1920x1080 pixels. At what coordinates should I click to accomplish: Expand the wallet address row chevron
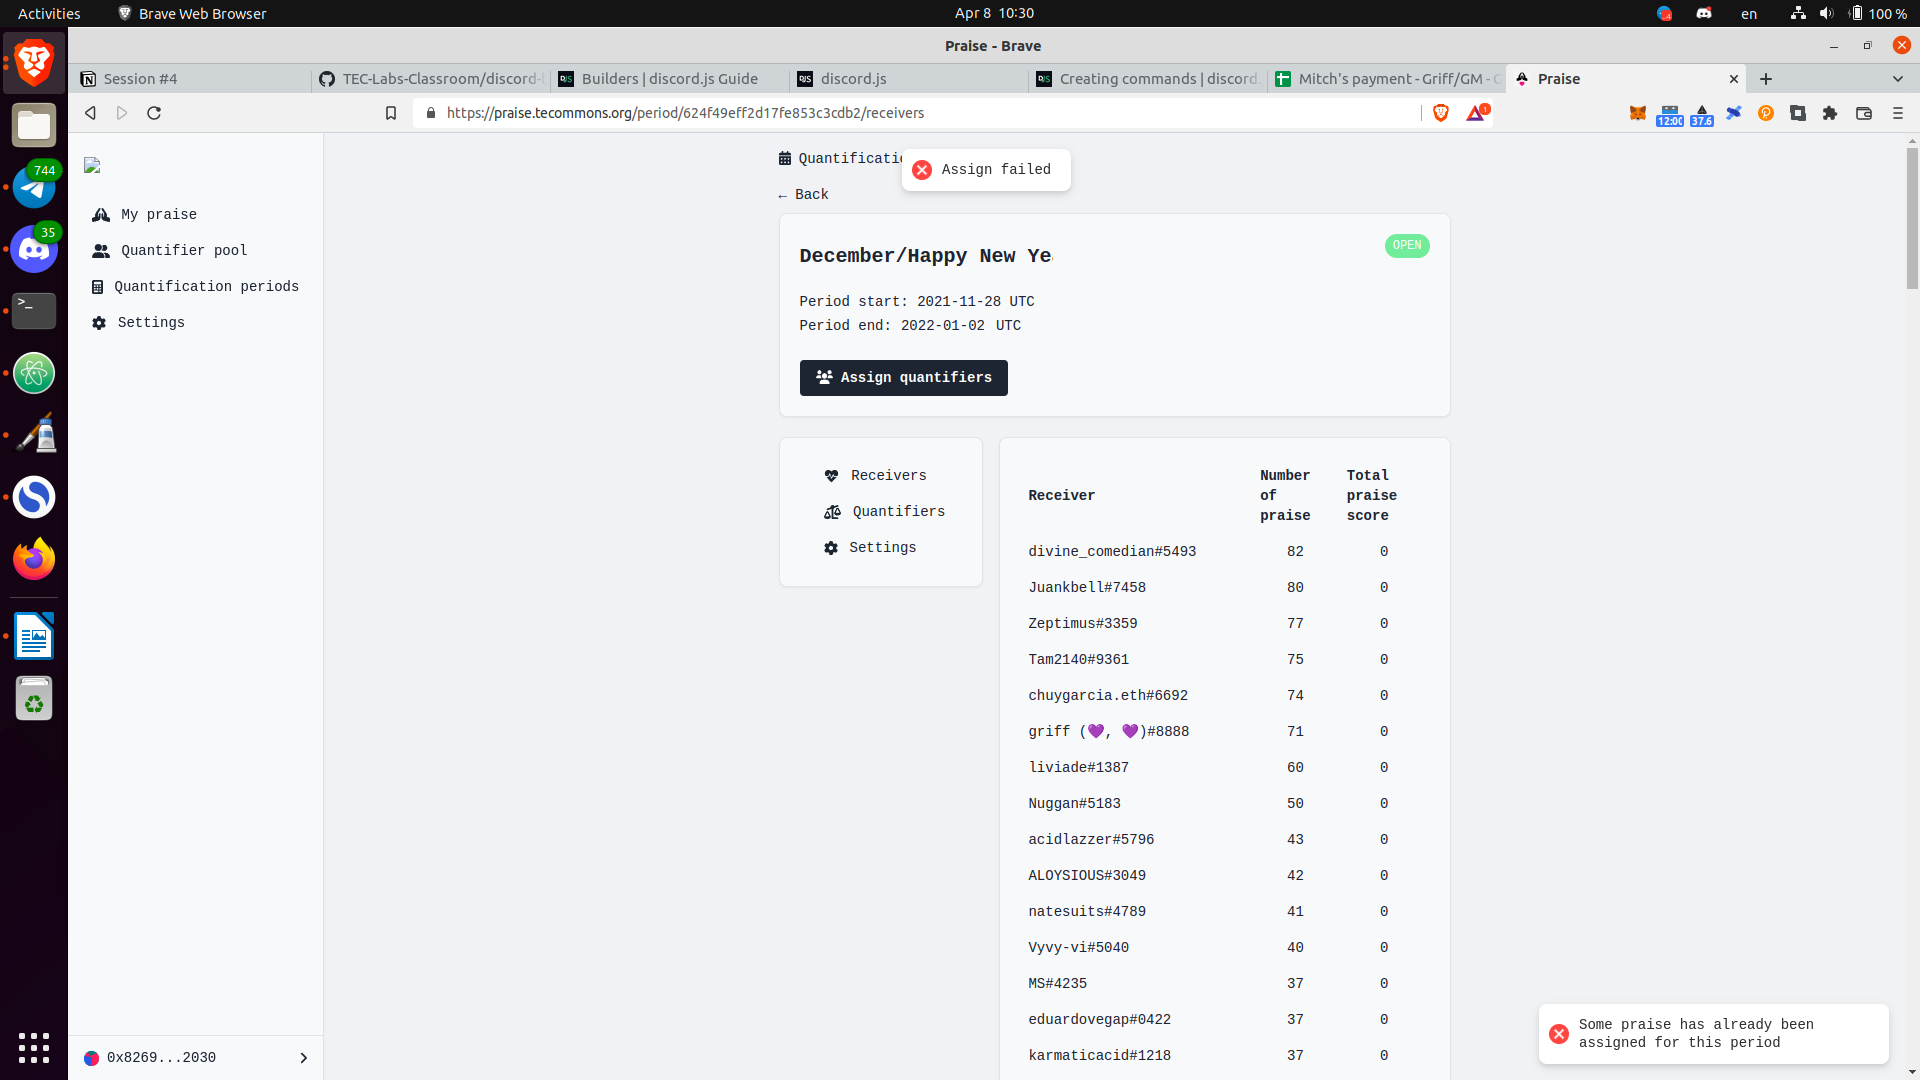point(303,1057)
